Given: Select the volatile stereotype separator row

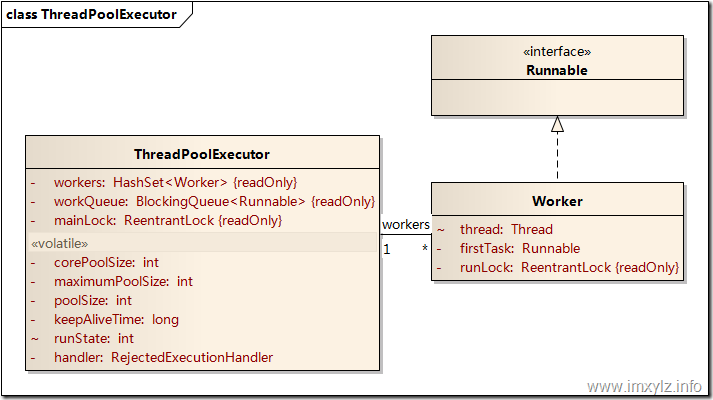Looking at the screenshot, I should (60, 243).
